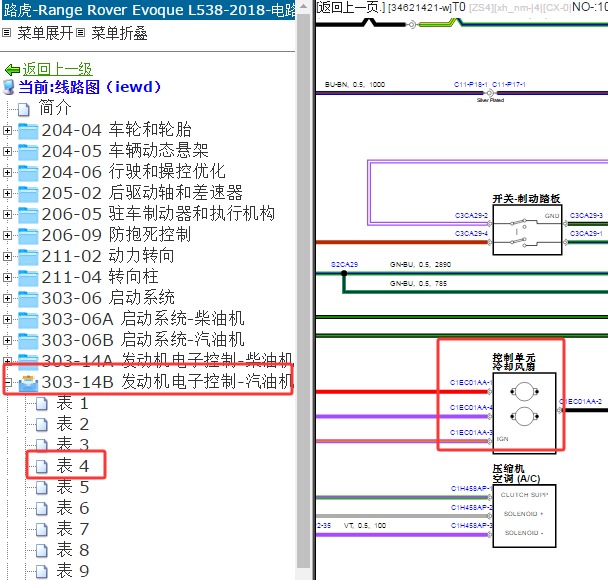Viewport: 608px width, 580px height.
Task: Click the folder icon for 211-02 动力转向
Action: pyautogui.click(x=28, y=257)
